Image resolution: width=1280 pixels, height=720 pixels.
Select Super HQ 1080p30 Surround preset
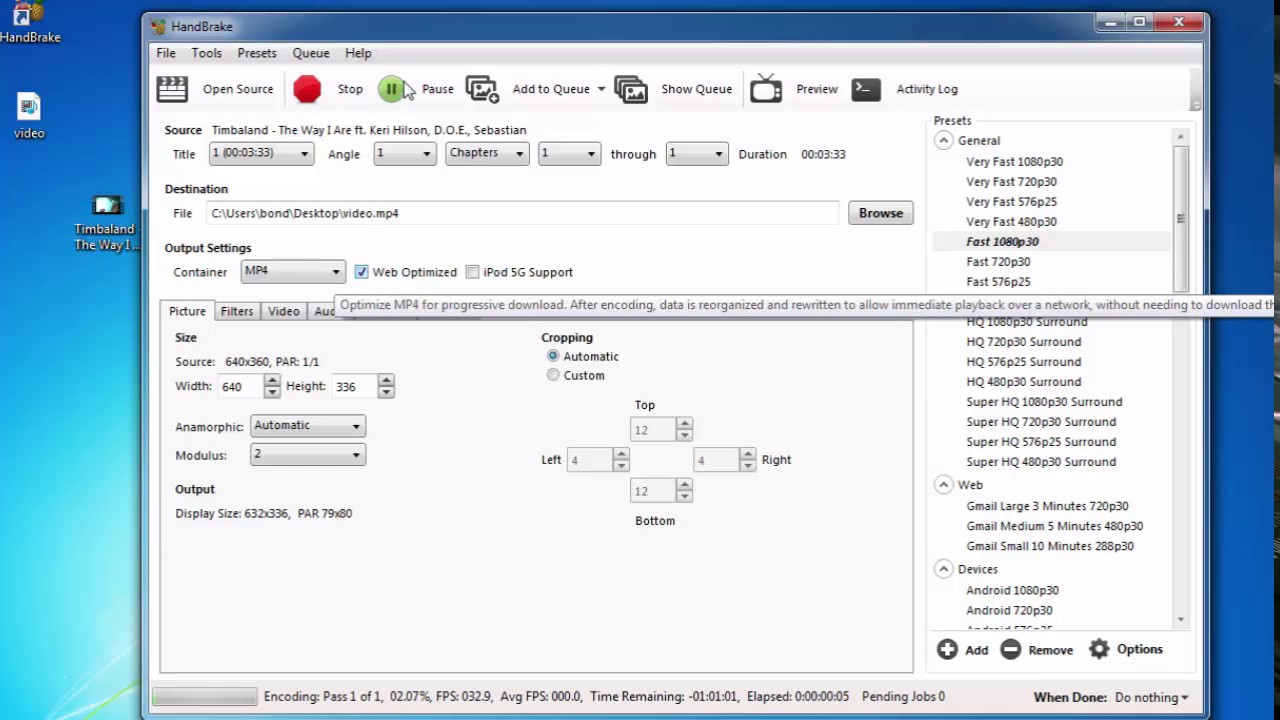tap(1044, 401)
